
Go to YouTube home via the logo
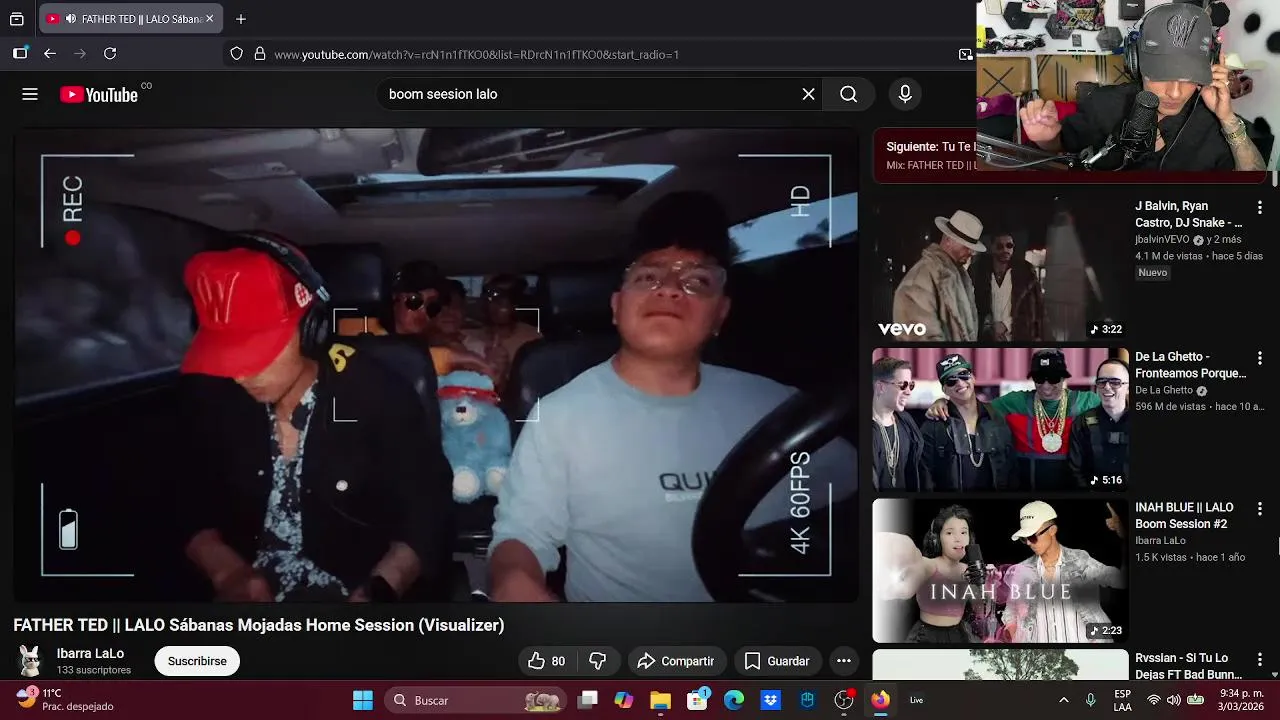click(99, 94)
